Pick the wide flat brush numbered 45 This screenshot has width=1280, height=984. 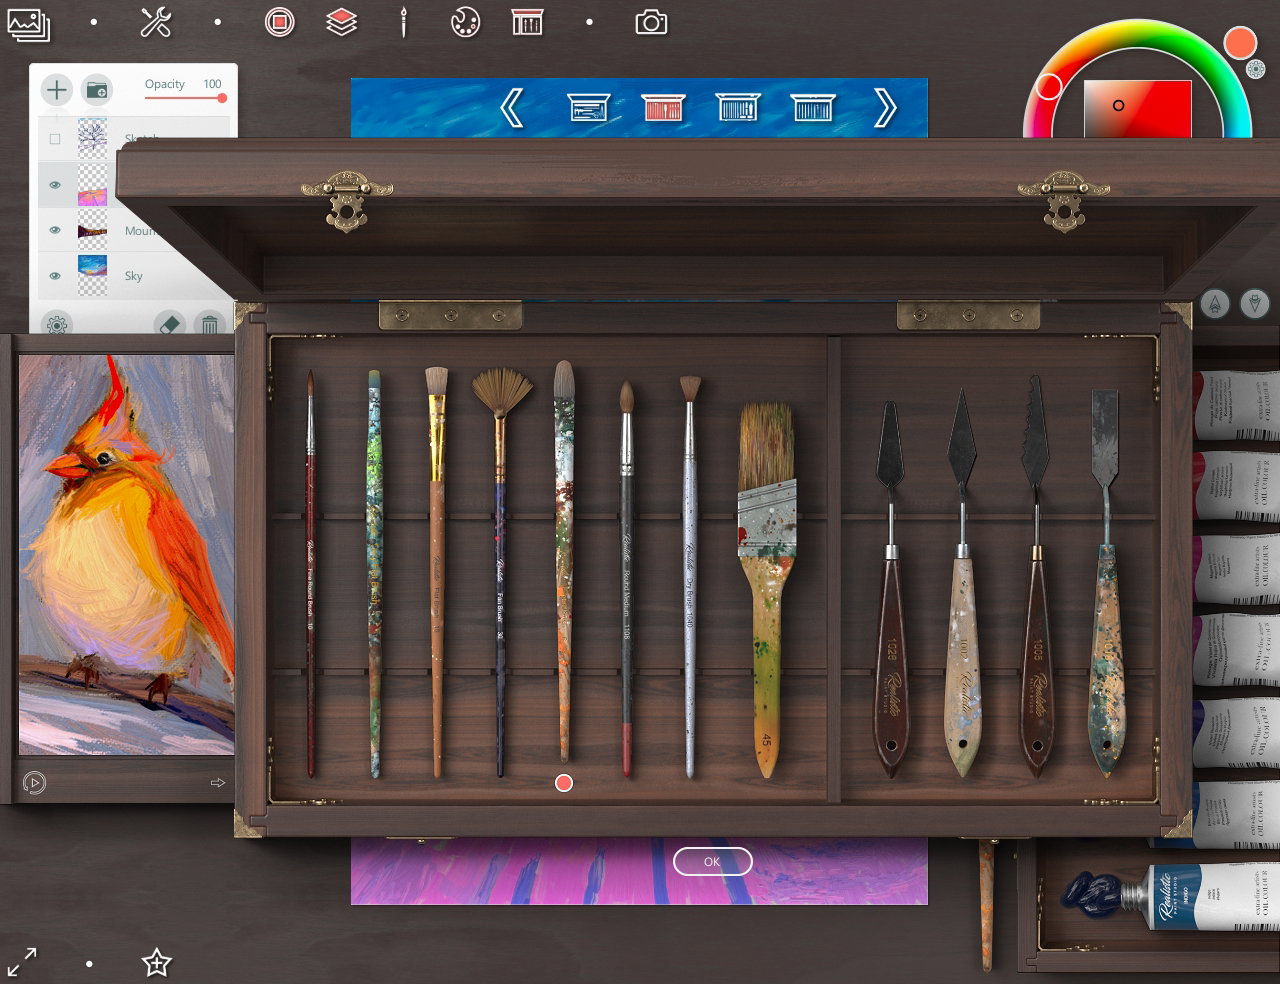pyautogui.click(x=767, y=590)
